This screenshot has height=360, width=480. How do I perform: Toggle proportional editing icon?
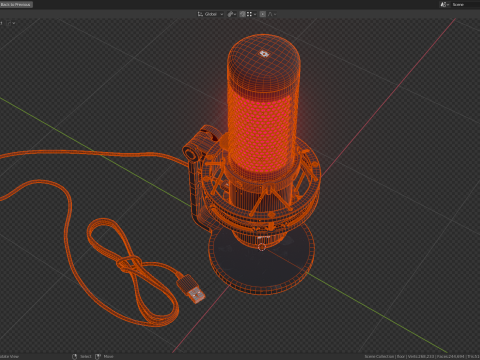(263, 14)
